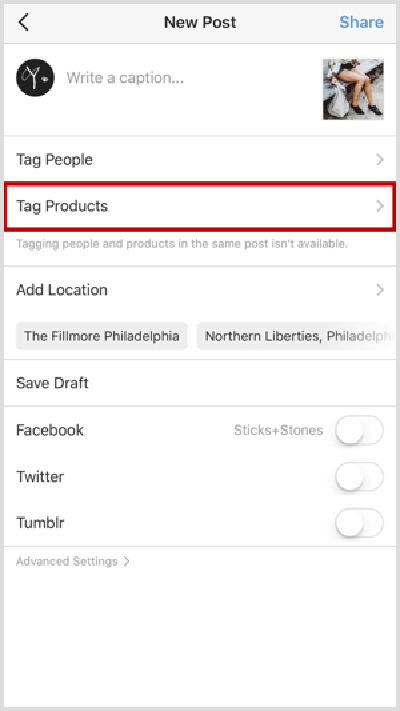Tap the profile avatar icon
Image resolution: width=400 pixels, height=711 pixels.
point(35,78)
